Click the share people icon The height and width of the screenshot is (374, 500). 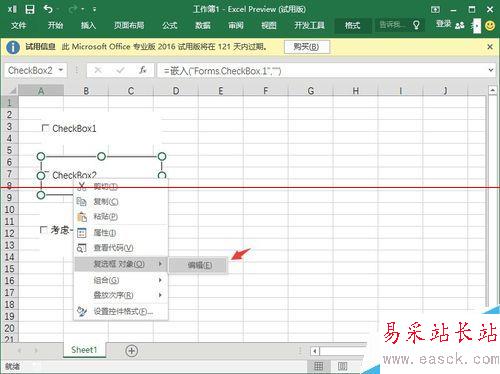(460, 25)
